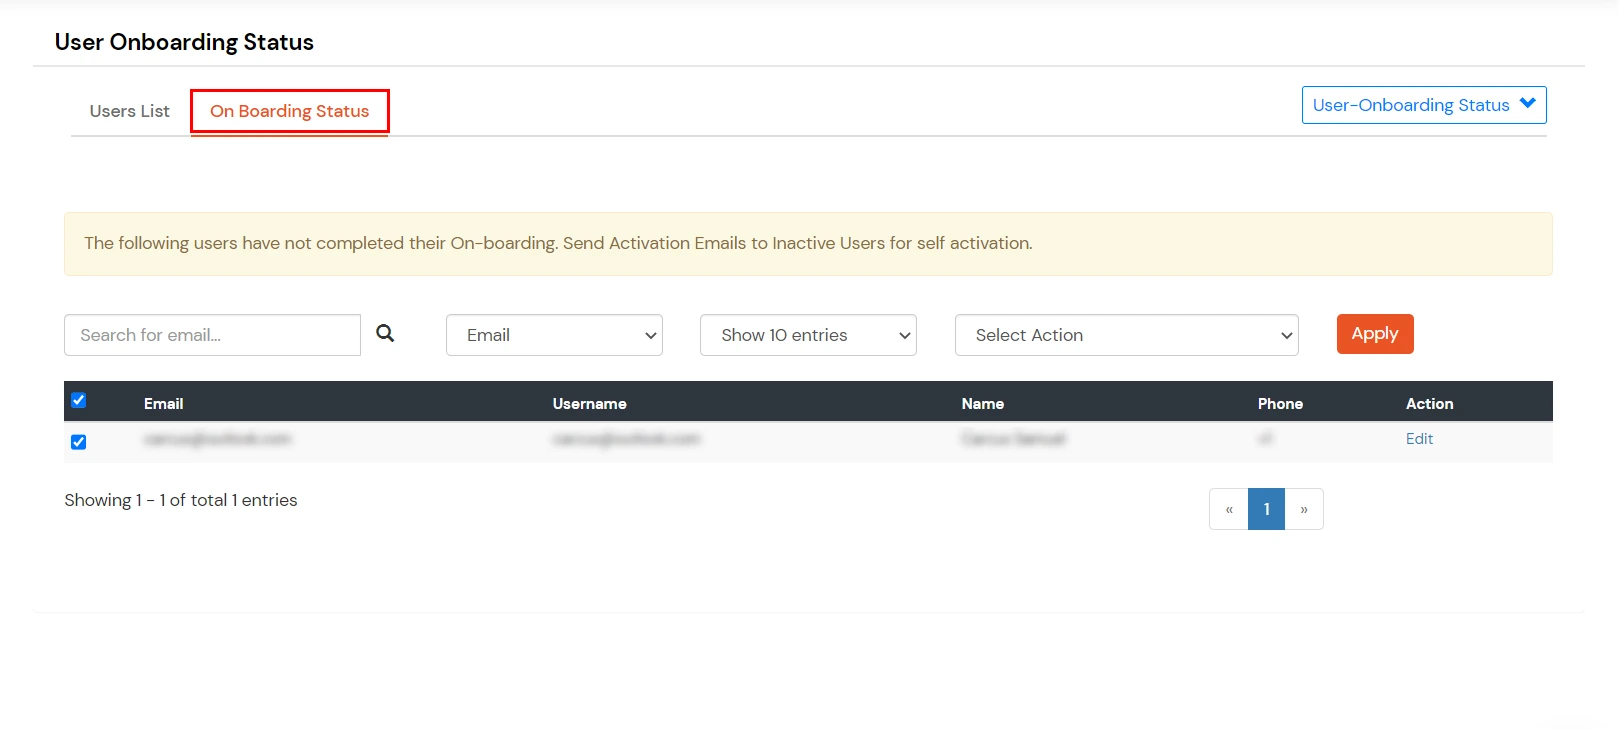
Task: Uncheck the first user row checkbox
Action: [x=78, y=442]
